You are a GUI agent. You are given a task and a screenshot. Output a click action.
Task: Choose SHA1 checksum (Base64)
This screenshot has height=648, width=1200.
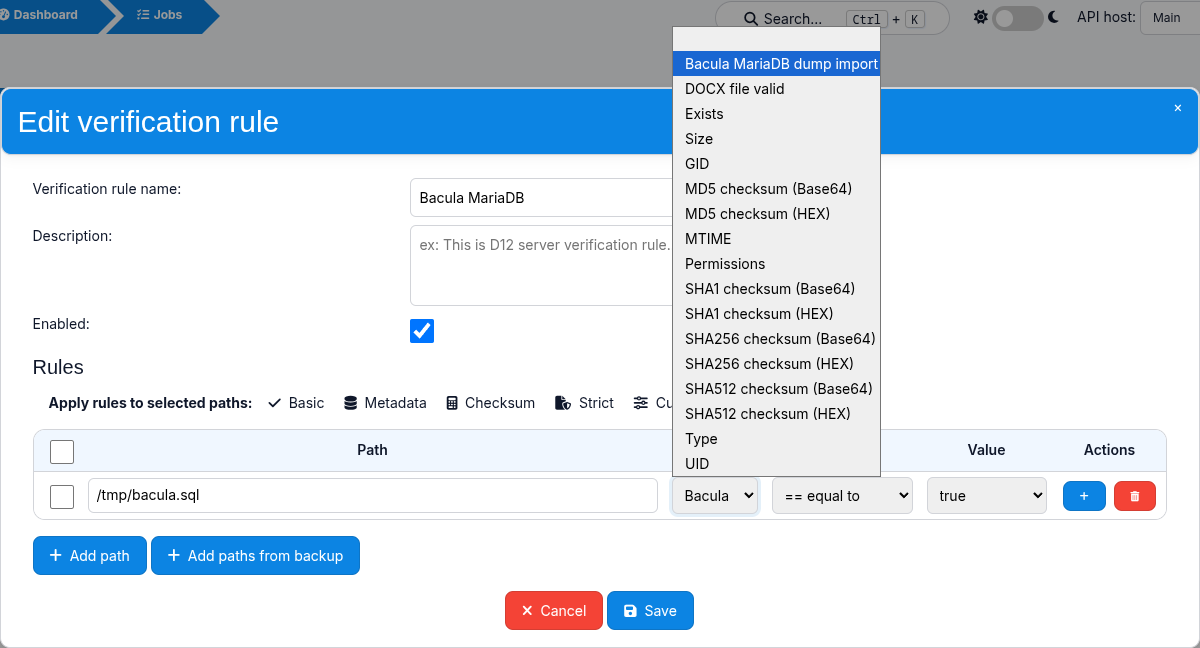point(777,289)
